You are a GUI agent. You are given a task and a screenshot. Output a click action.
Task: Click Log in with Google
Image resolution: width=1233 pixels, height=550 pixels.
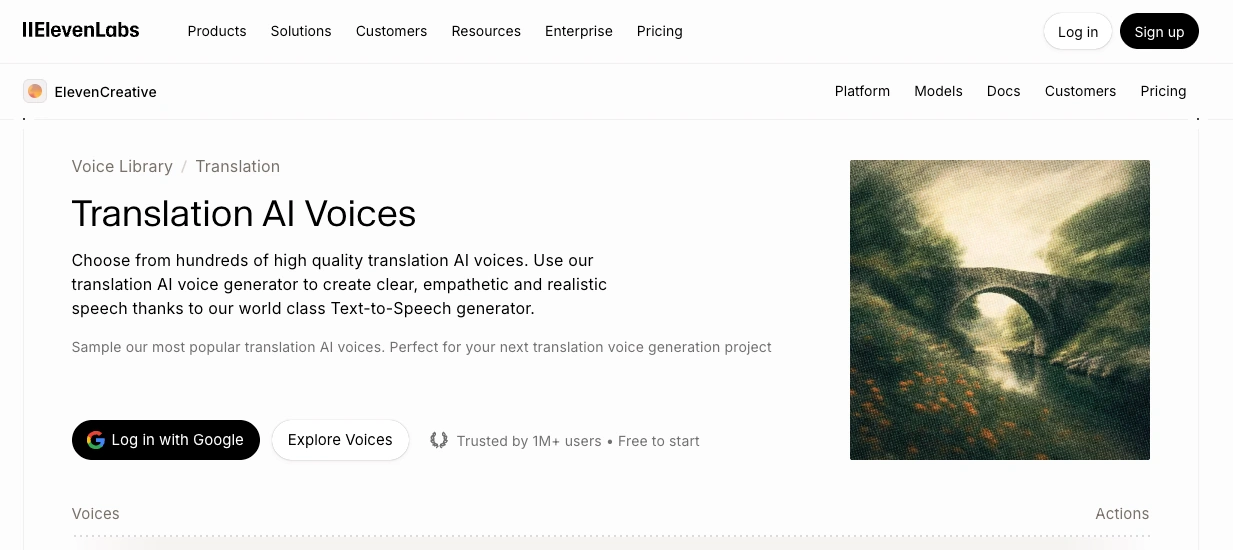(x=166, y=440)
